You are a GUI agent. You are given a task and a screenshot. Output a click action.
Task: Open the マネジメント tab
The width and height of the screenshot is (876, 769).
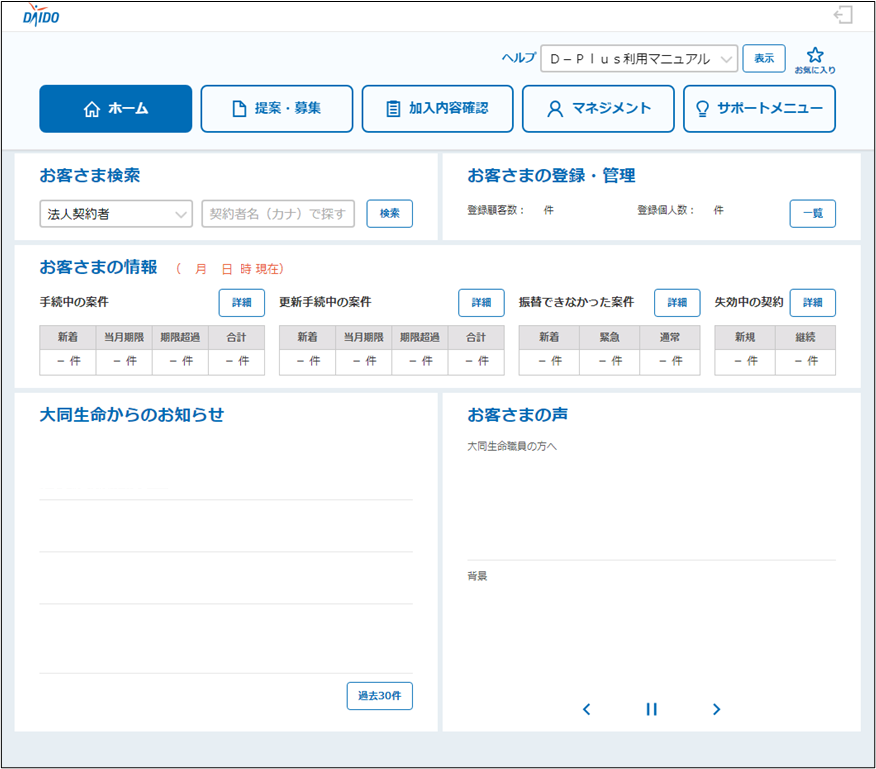pyautogui.click(x=598, y=108)
